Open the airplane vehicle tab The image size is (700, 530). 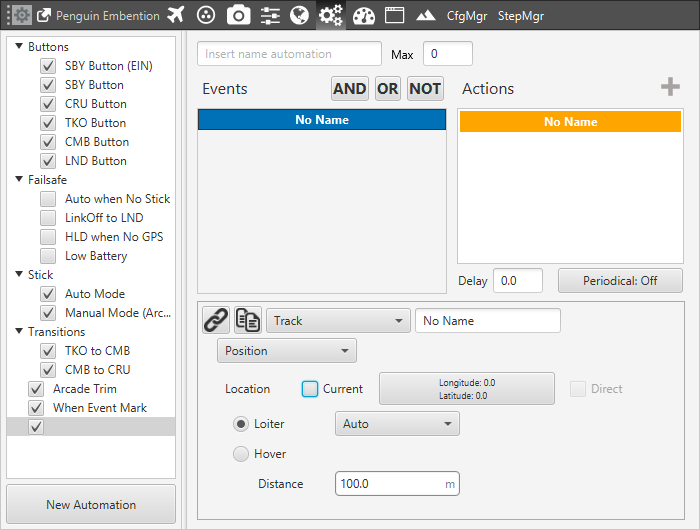pos(176,15)
